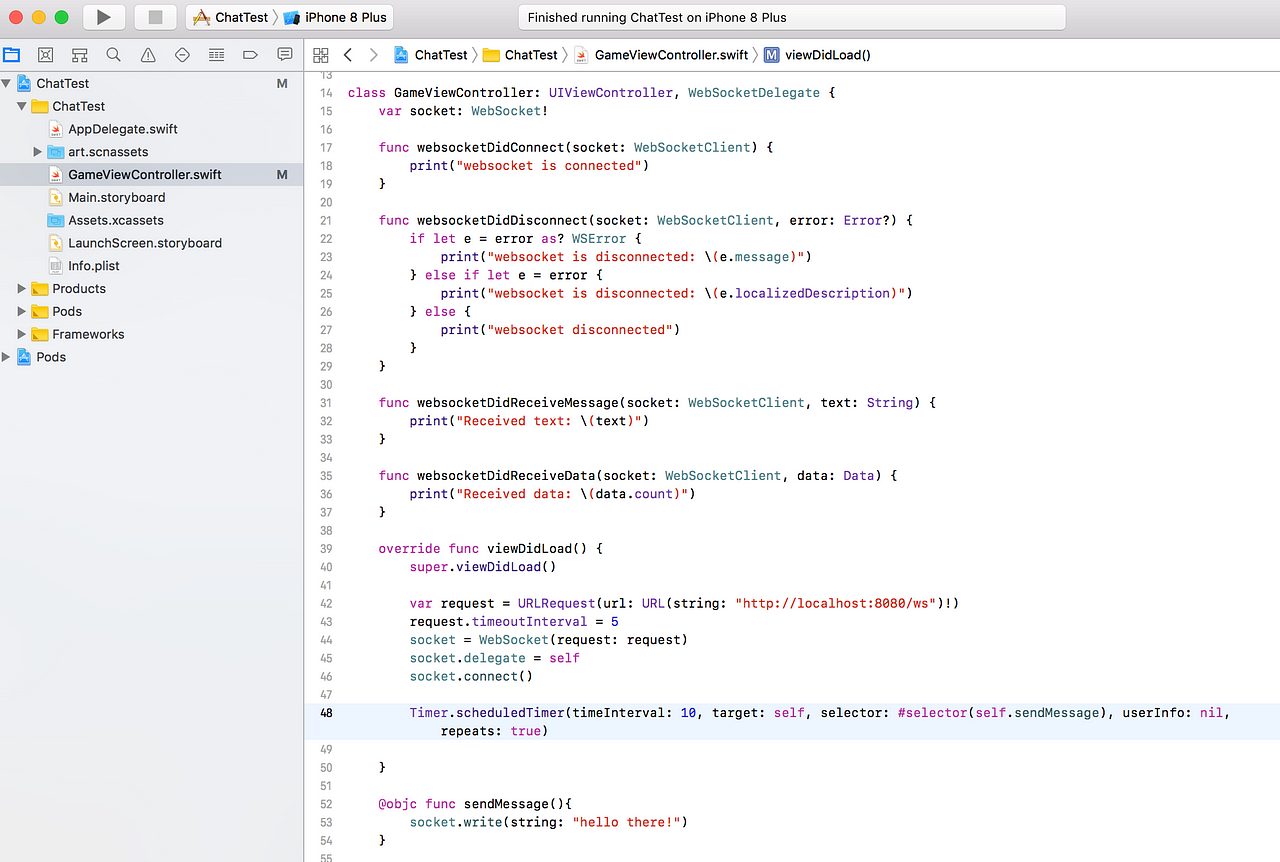Select the Products folder row

(x=151, y=289)
